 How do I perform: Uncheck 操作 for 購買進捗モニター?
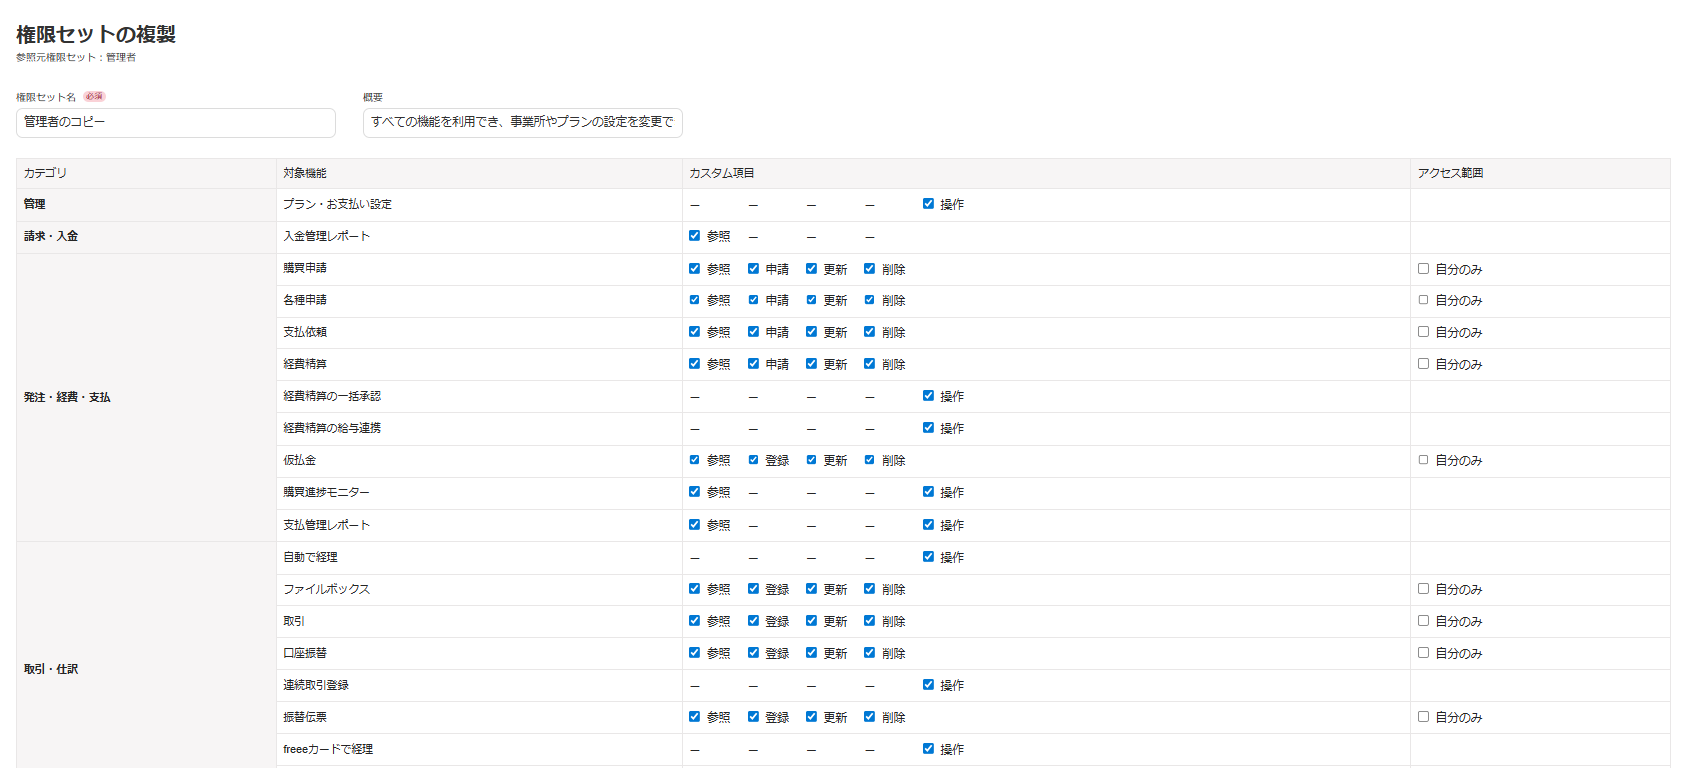coord(928,492)
